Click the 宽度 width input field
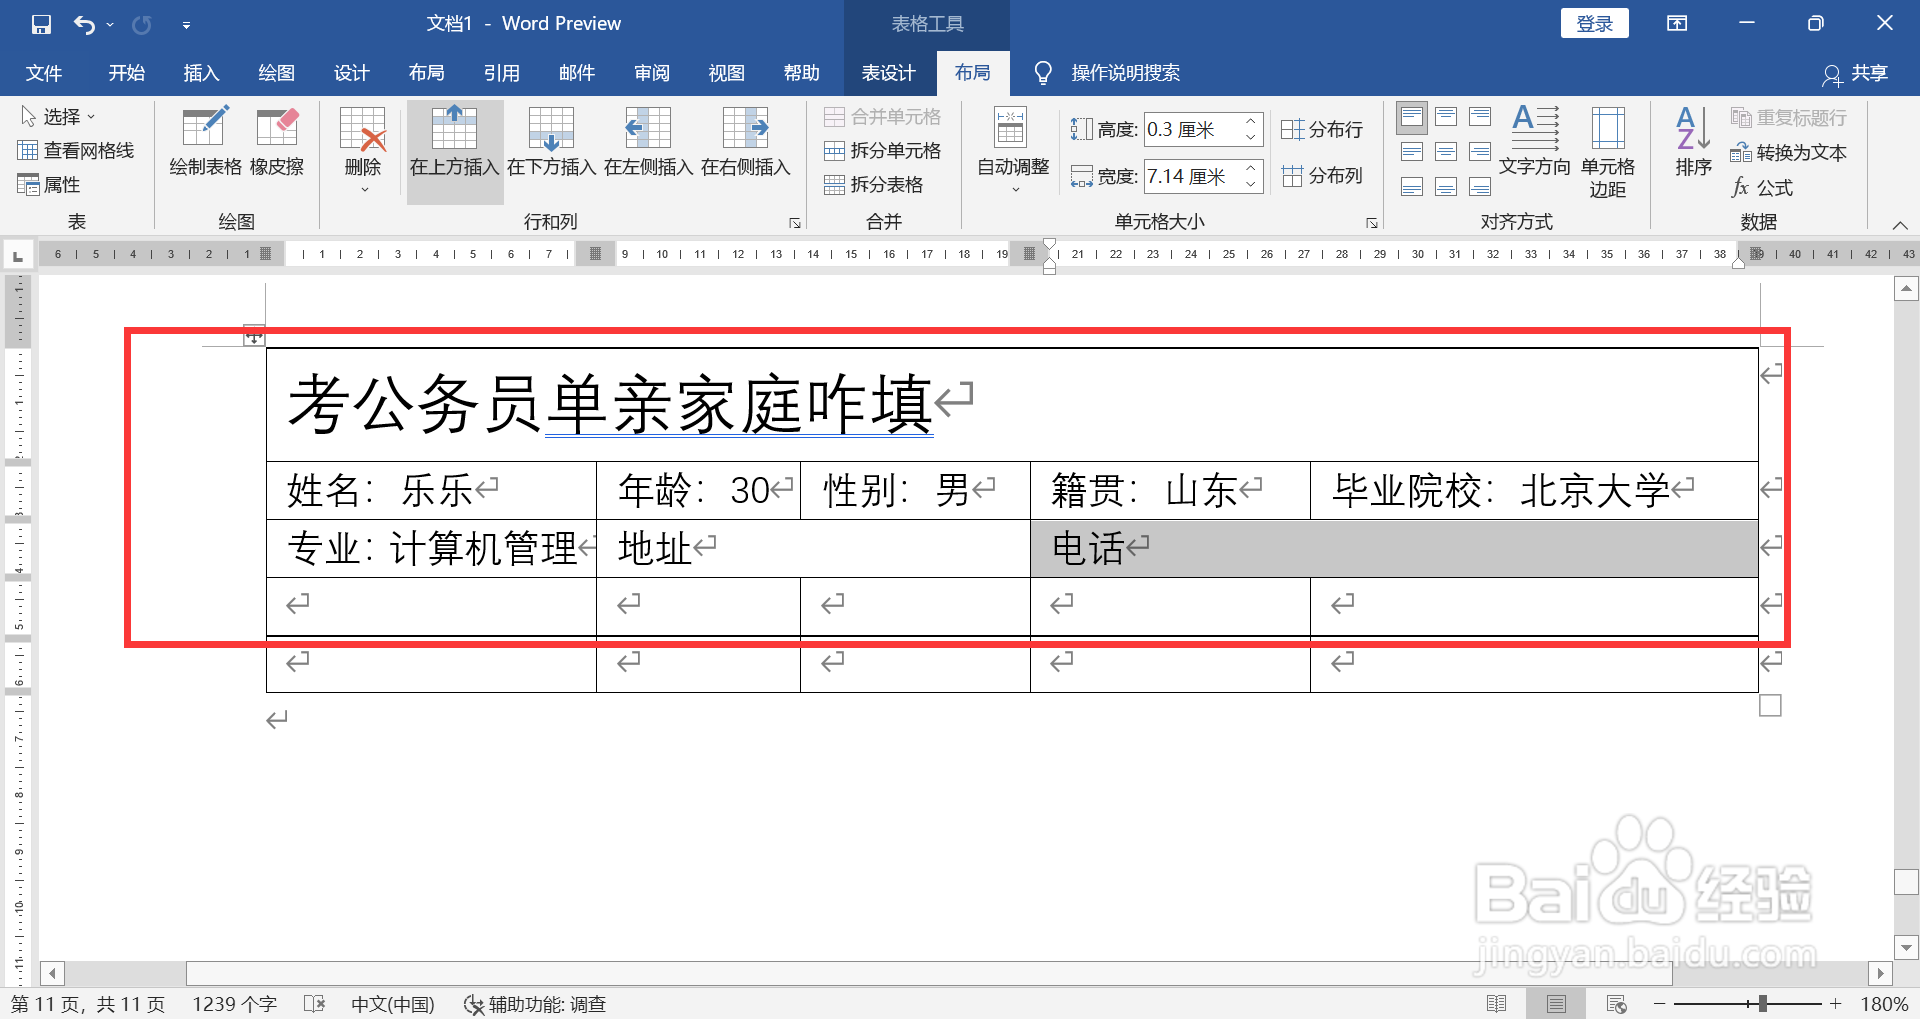 [x=1198, y=176]
